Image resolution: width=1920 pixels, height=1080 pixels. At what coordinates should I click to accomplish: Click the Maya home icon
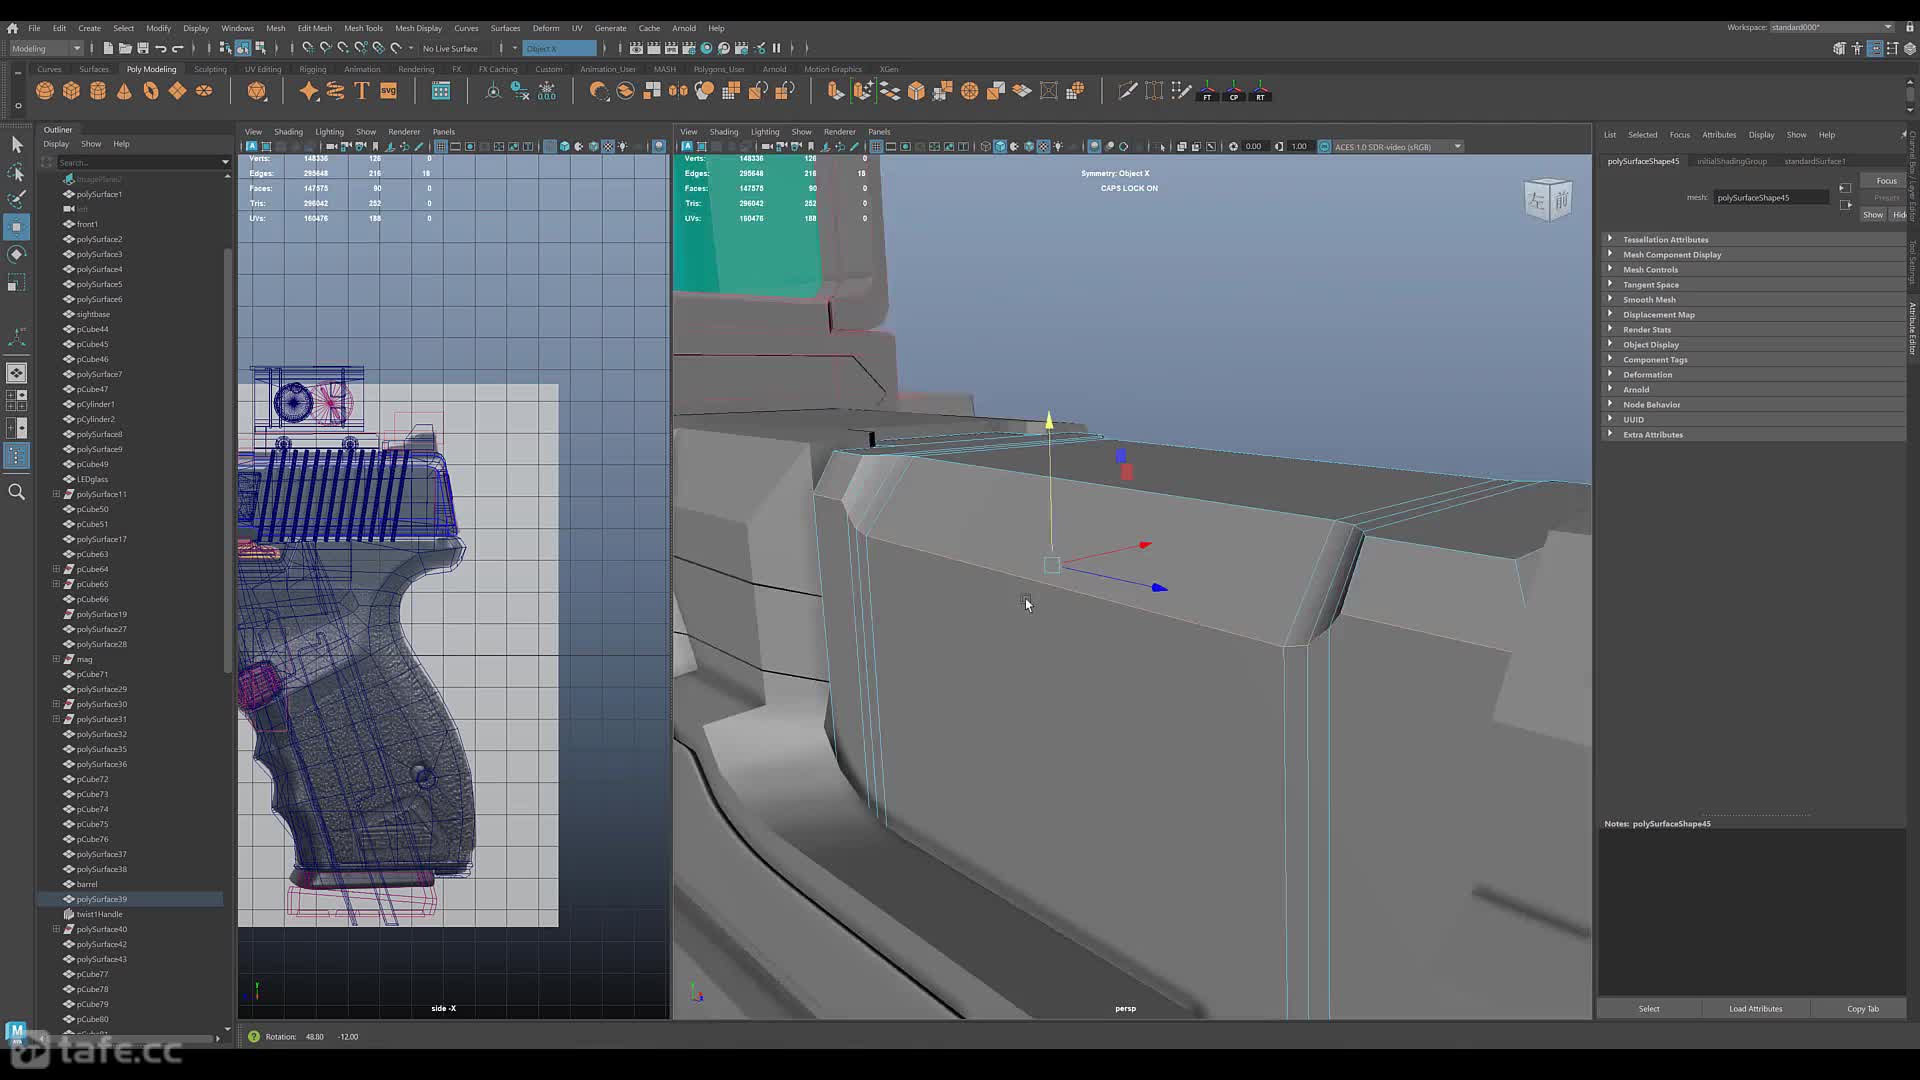coord(12,28)
